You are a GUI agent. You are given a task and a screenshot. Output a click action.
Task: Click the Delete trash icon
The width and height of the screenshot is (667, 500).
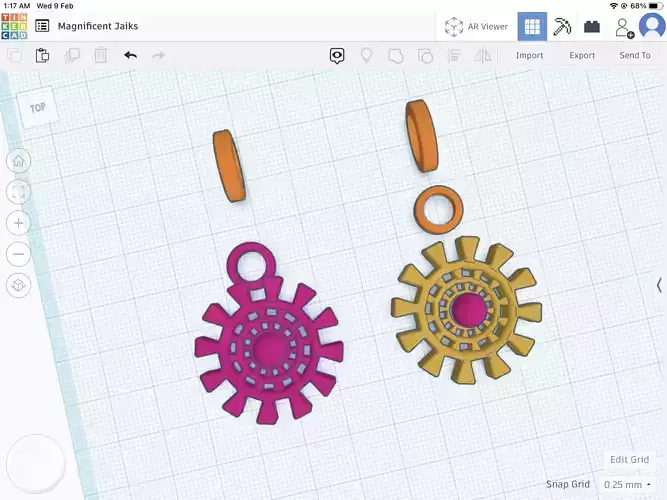coord(100,55)
